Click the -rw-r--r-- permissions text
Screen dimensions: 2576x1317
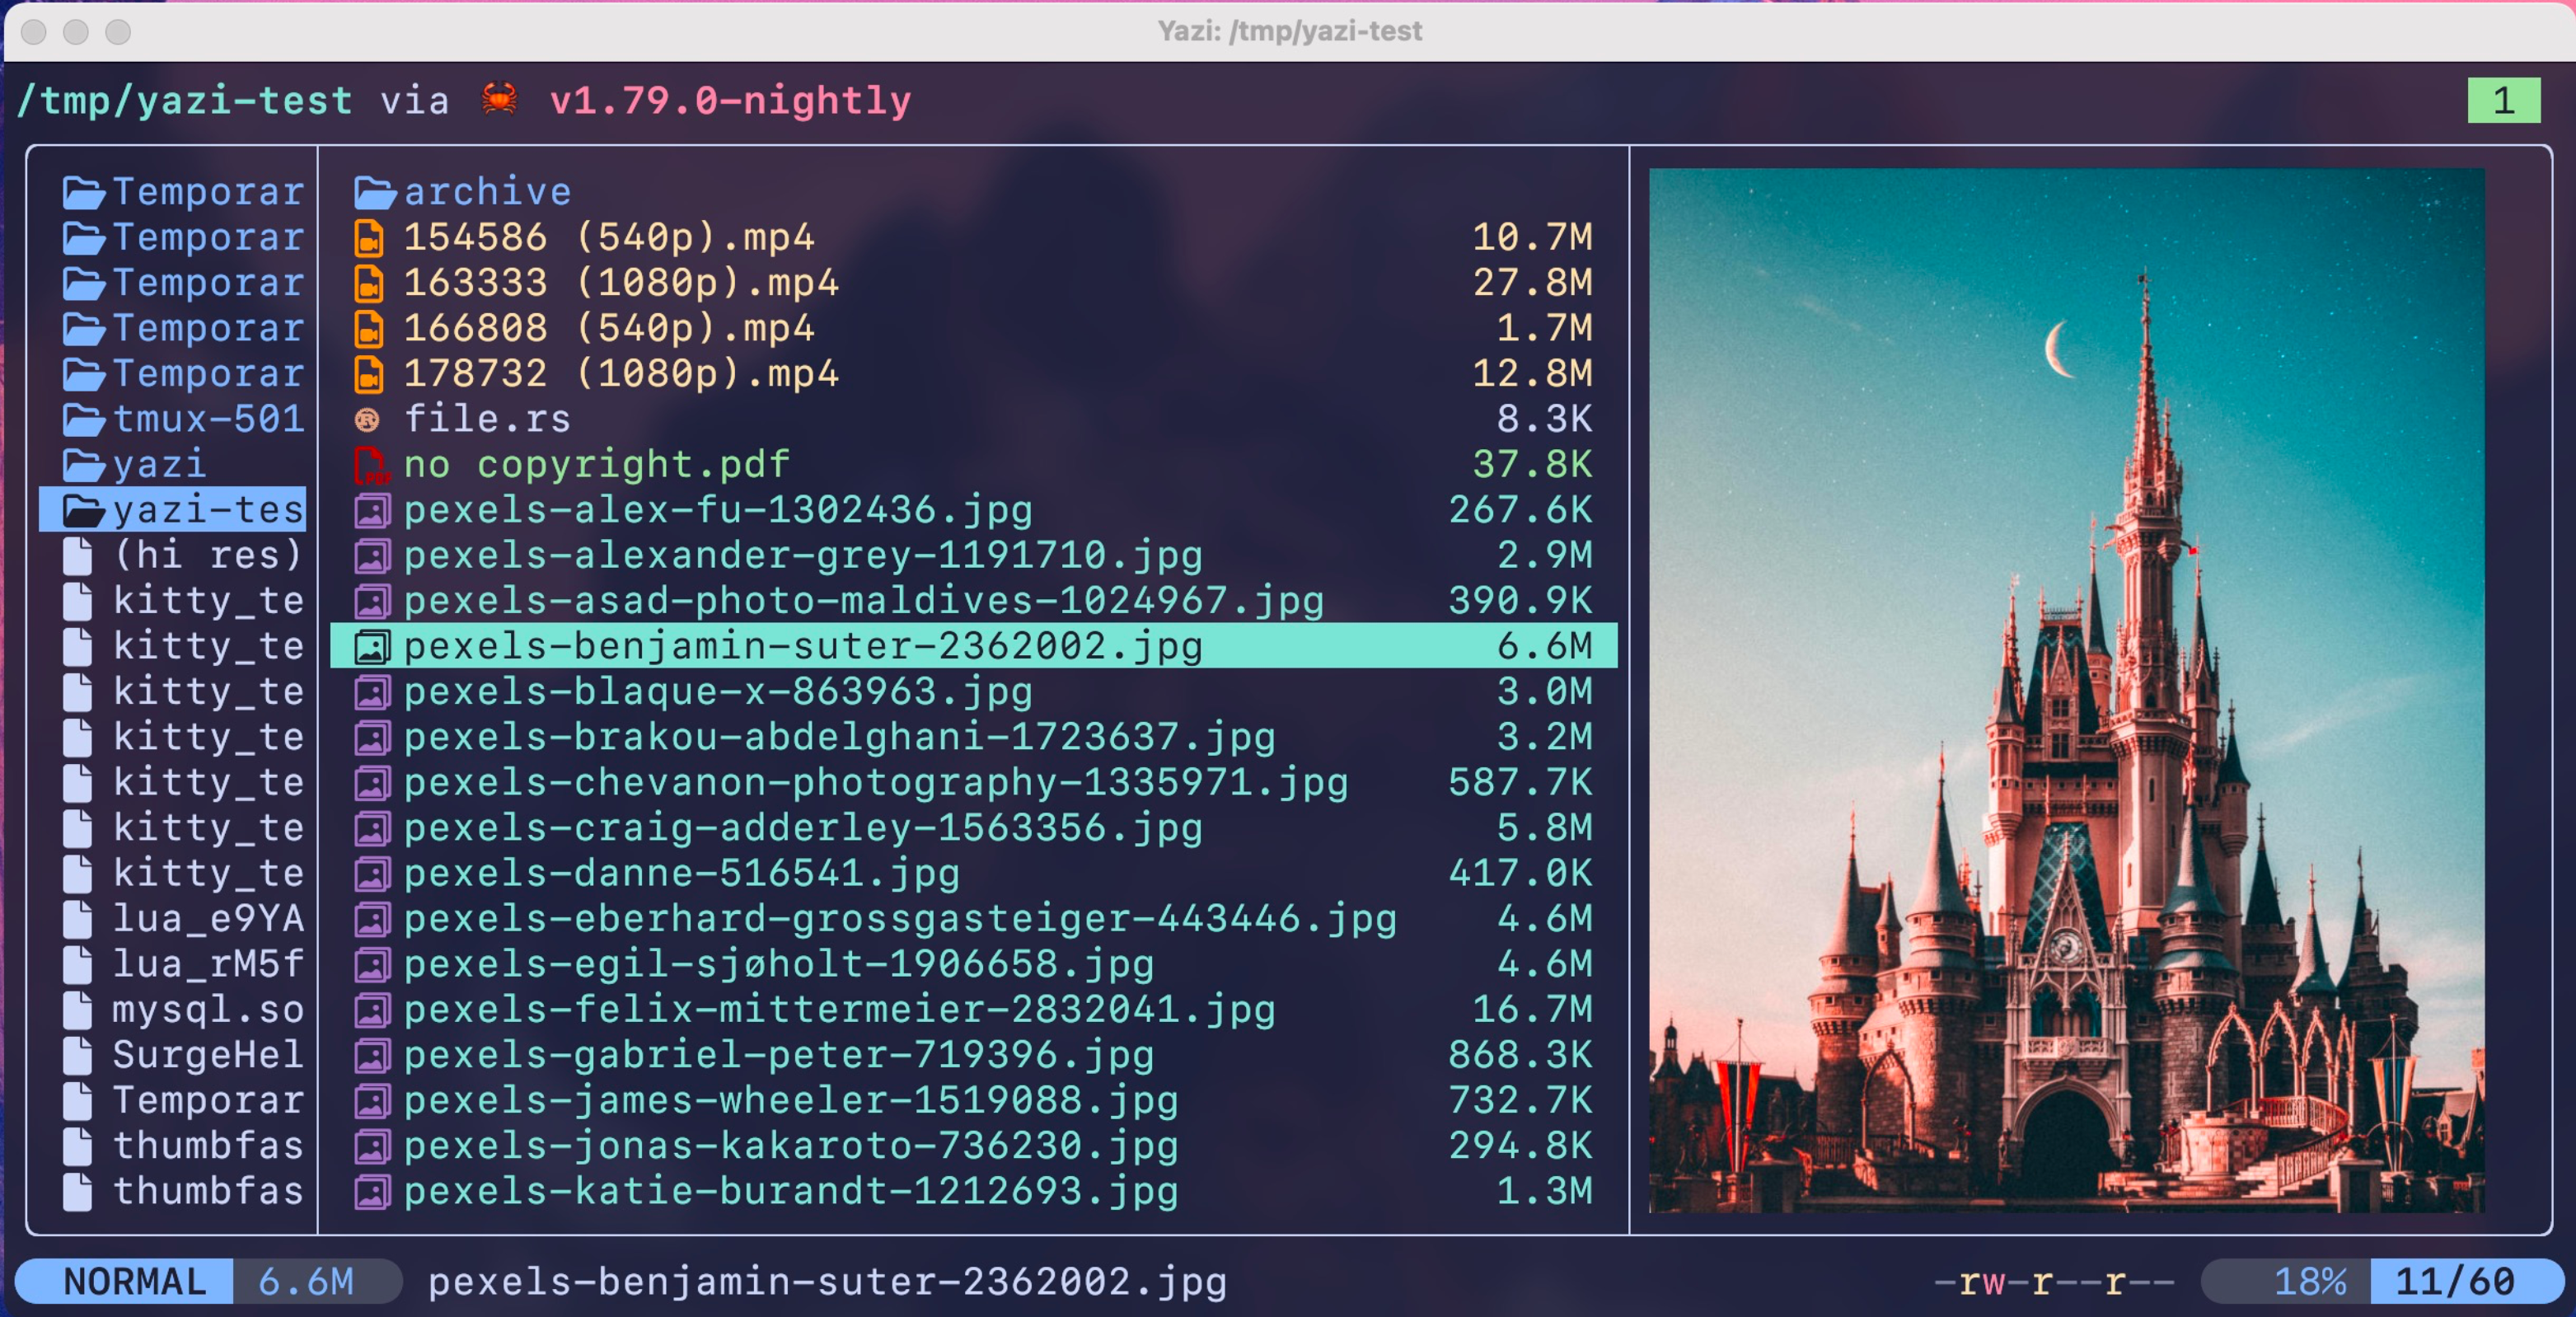[2054, 1281]
